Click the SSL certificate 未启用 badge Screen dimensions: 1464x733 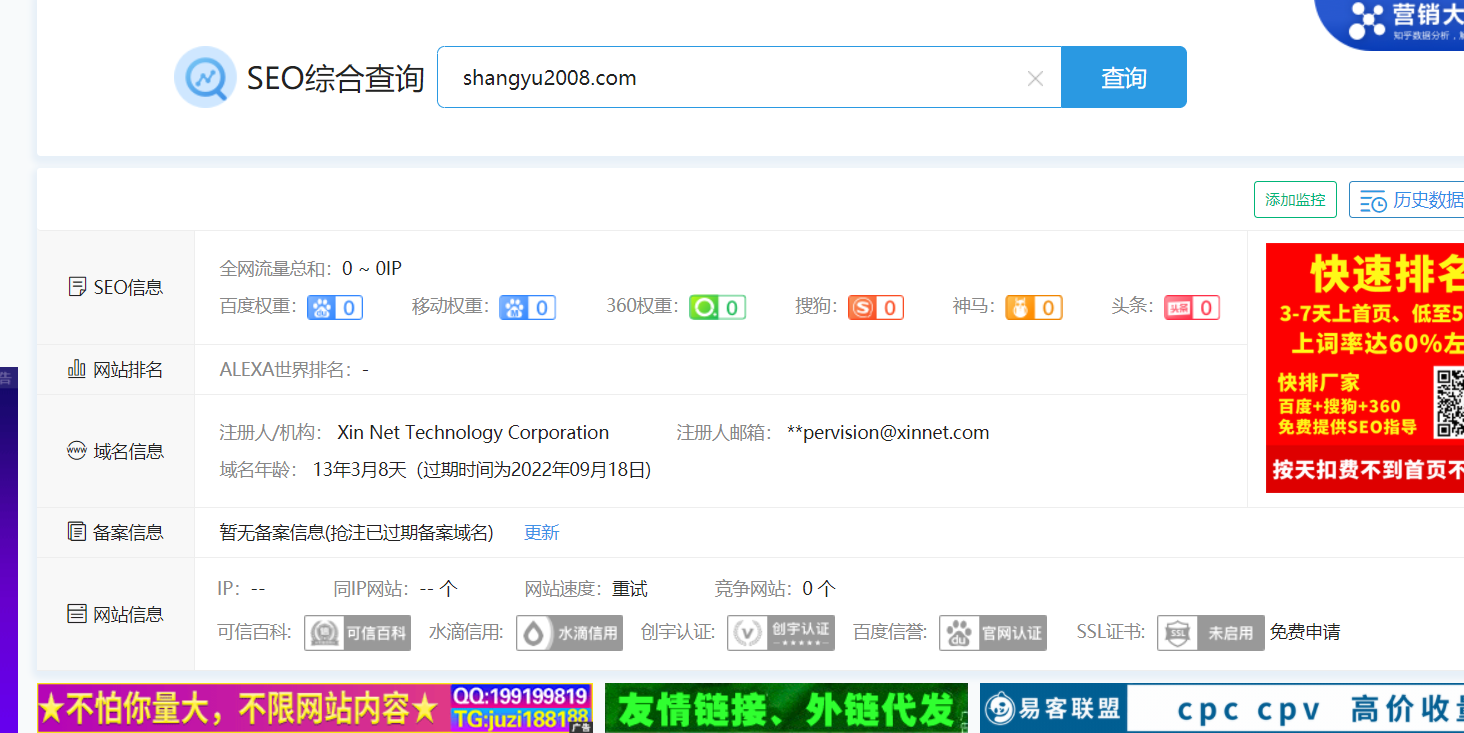(x=1210, y=632)
